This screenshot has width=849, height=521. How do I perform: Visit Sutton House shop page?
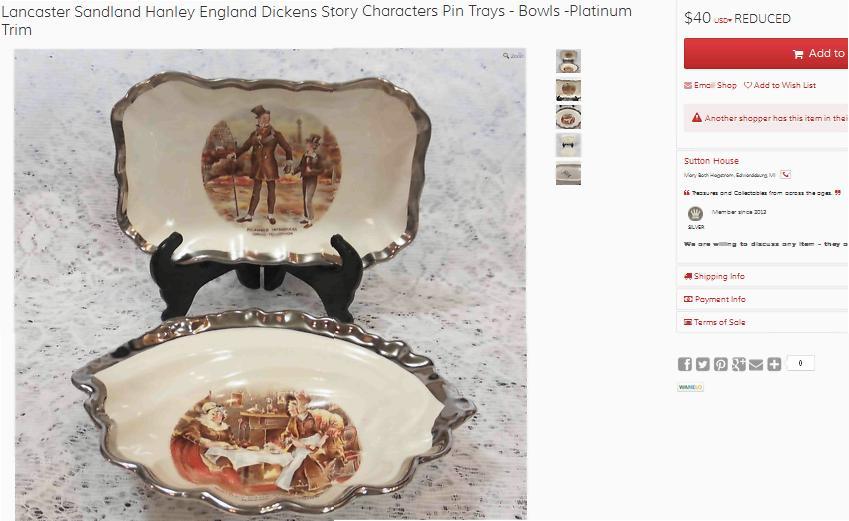tap(711, 161)
